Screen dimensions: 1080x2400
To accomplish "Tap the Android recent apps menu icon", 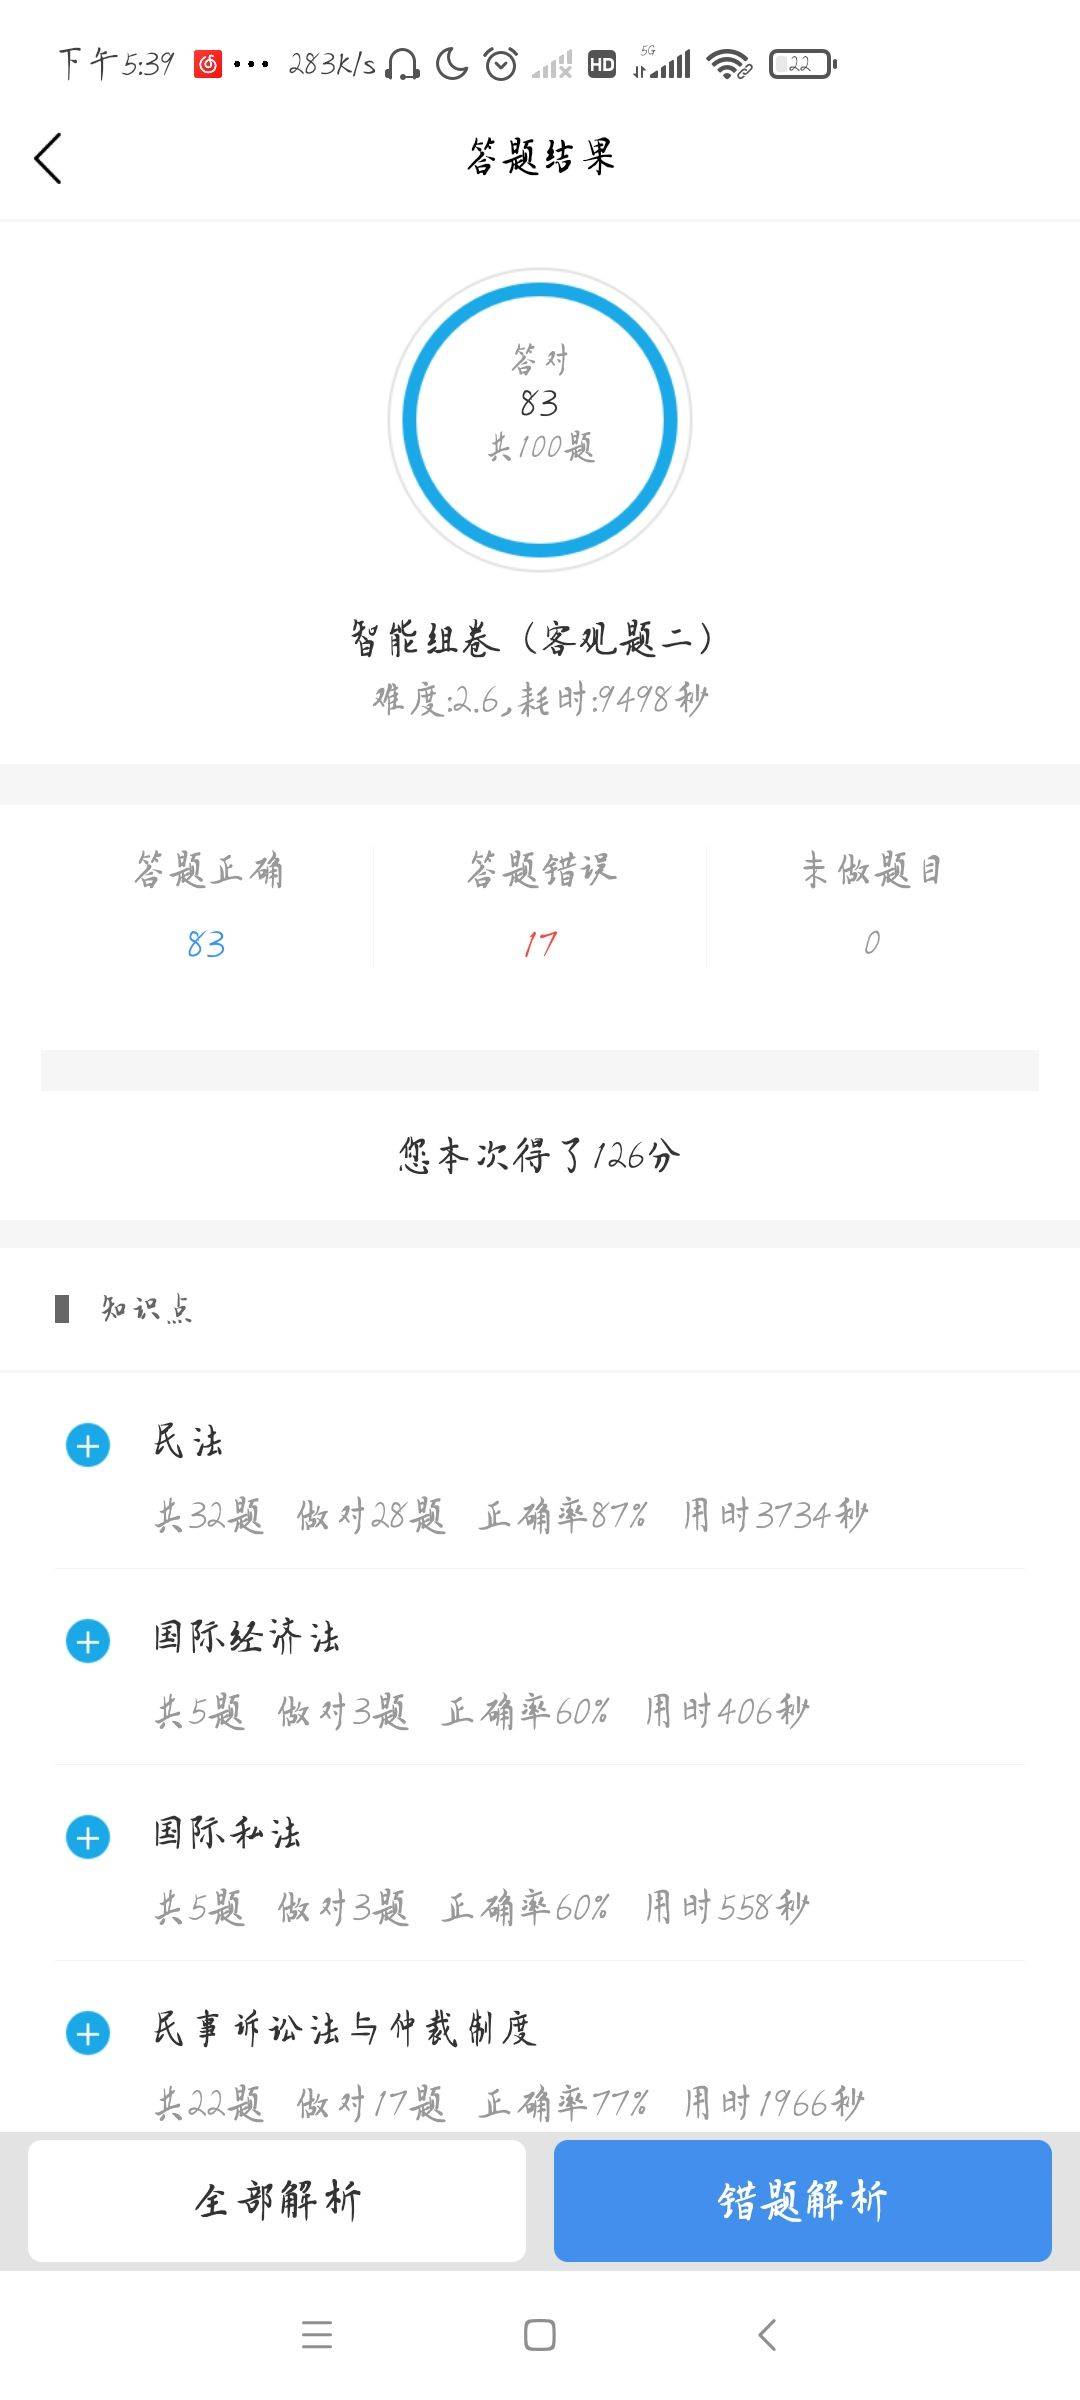I will click(317, 2335).
